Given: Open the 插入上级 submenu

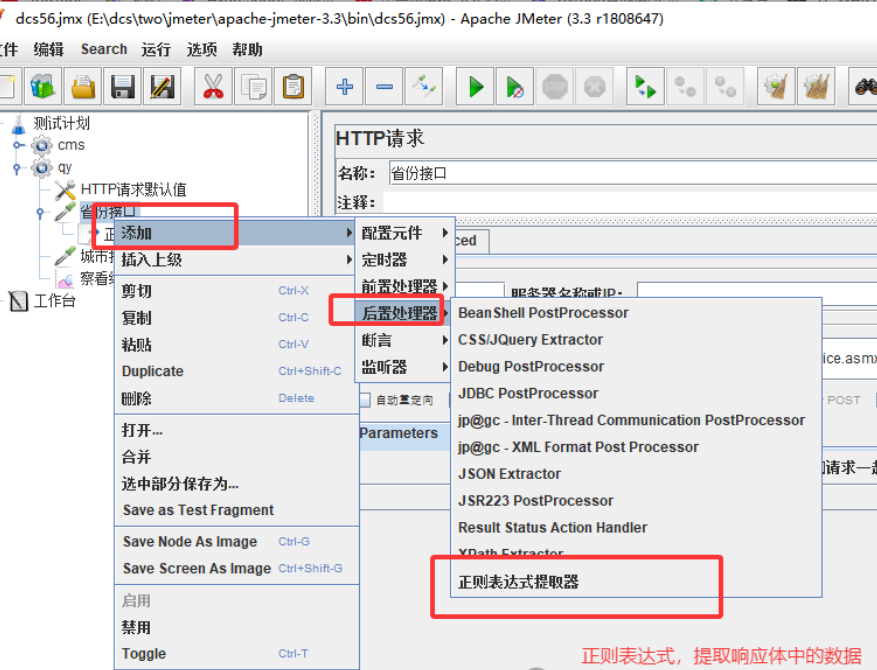Looking at the screenshot, I should (235, 259).
